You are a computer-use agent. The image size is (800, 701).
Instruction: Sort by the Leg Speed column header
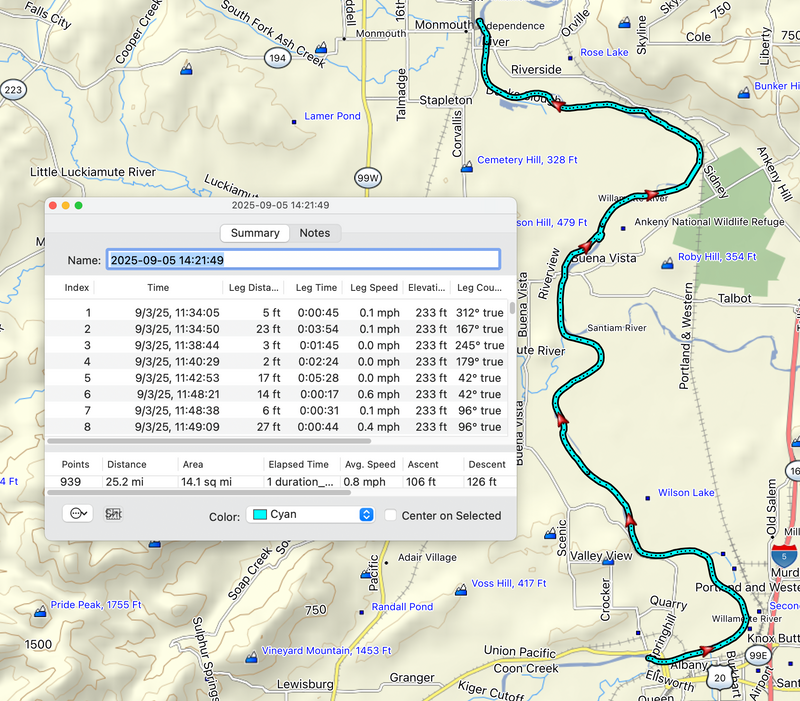click(373, 288)
